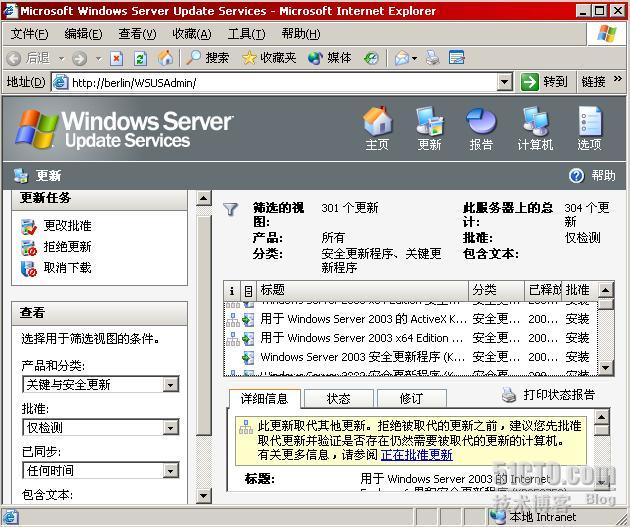Open the 报告 reports pie chart icon
Screen dimensions: 630x527
(x=481, y=121)
